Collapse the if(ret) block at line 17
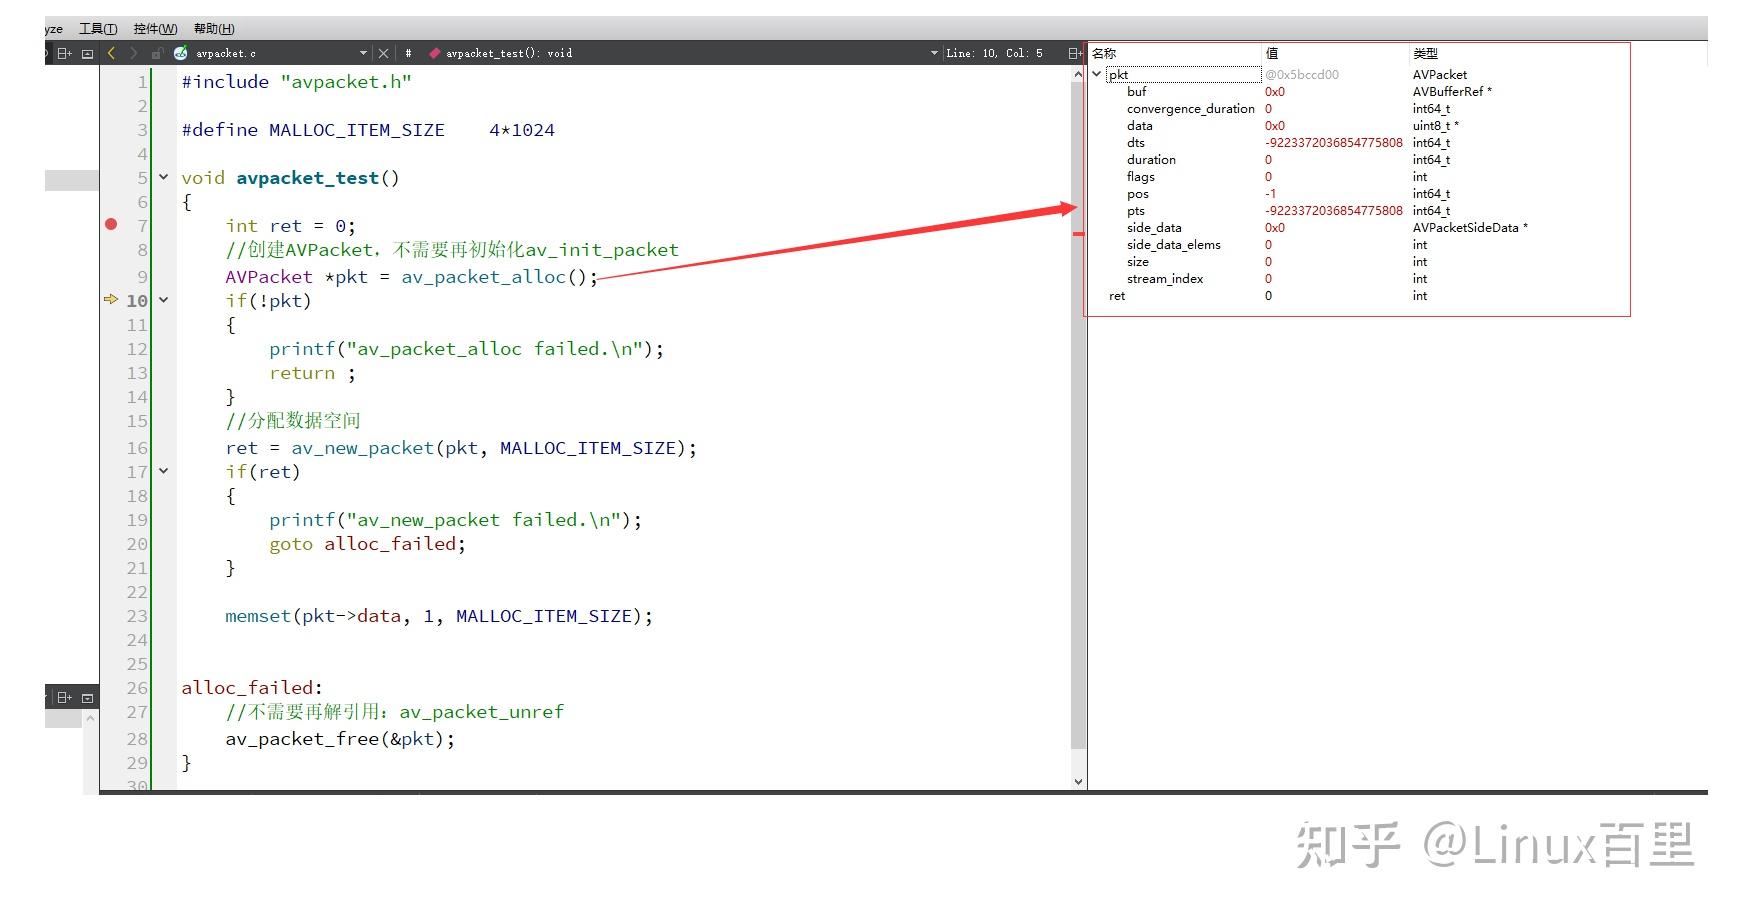This screenshot has width=1739, height=915. click(x=164, y=471)
